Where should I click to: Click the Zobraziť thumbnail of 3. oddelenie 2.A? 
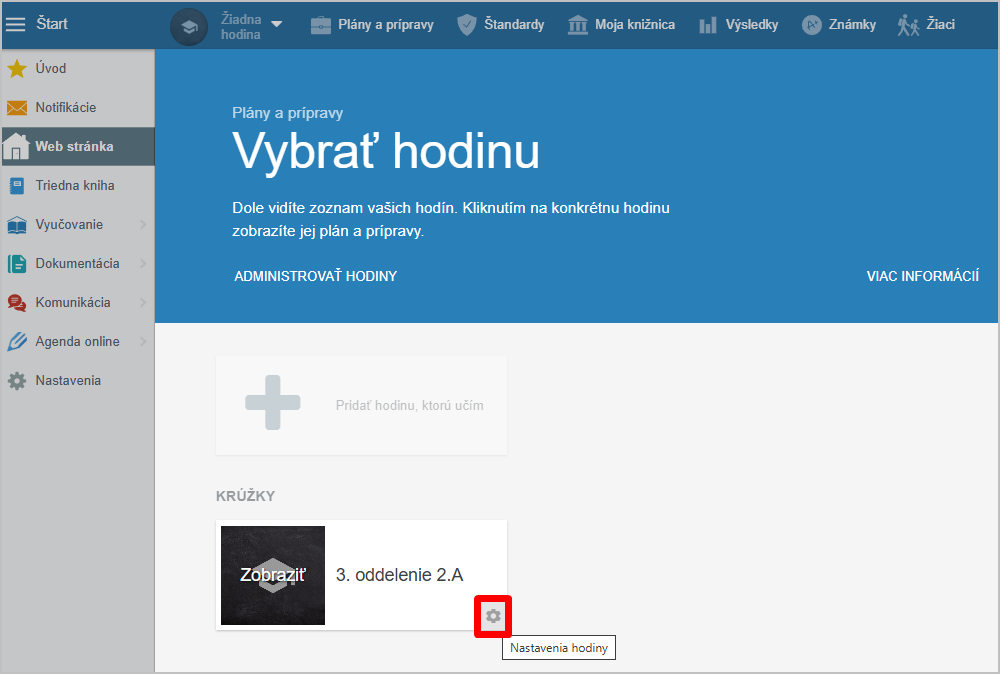coord(273,575)
